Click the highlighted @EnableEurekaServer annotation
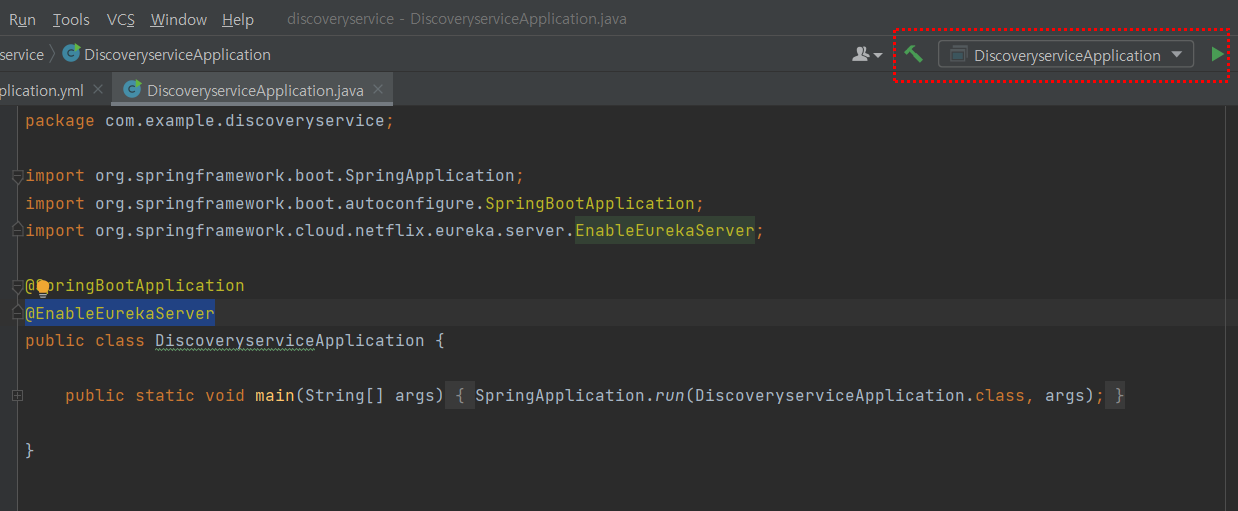The height and width of the screenshot is (511, 1238). click(120, 313)
